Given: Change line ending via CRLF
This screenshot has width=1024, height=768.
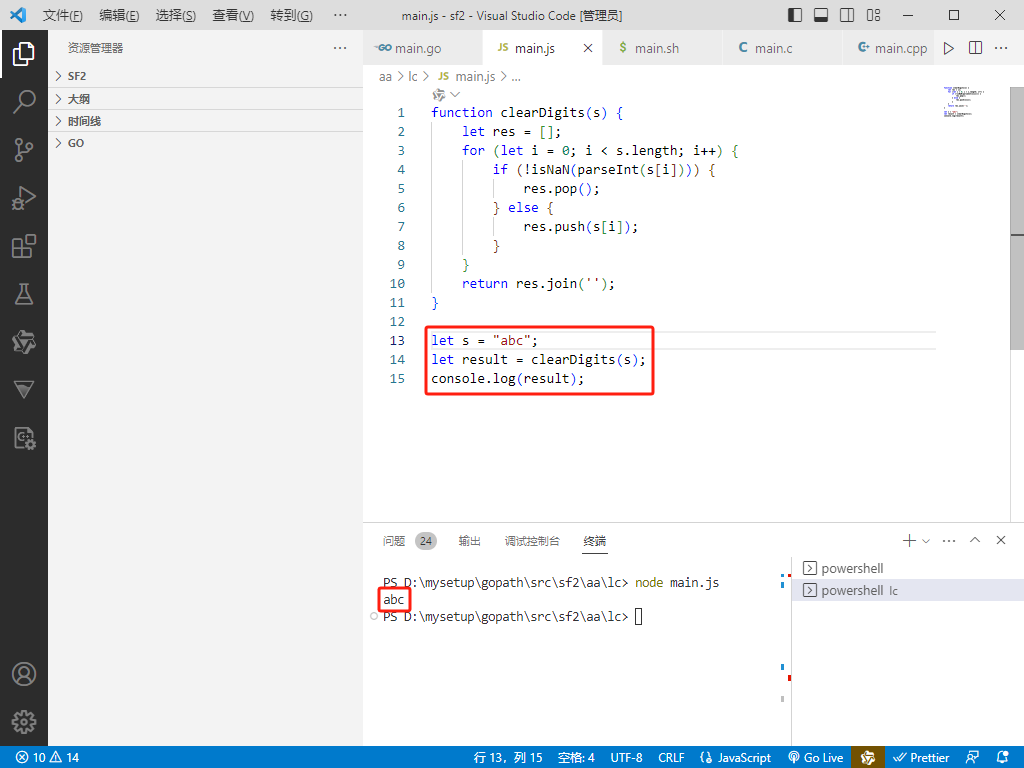Looking at the screenshot, I should click(671, 758).
